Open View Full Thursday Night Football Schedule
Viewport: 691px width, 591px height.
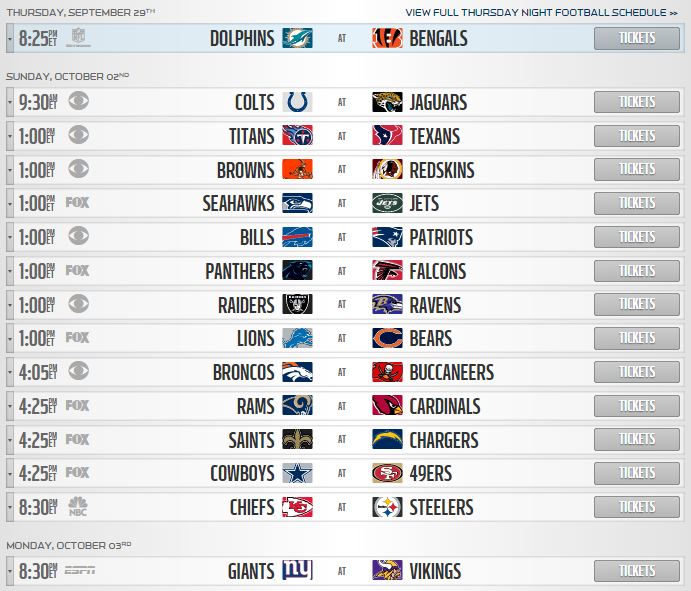(542, 13)
